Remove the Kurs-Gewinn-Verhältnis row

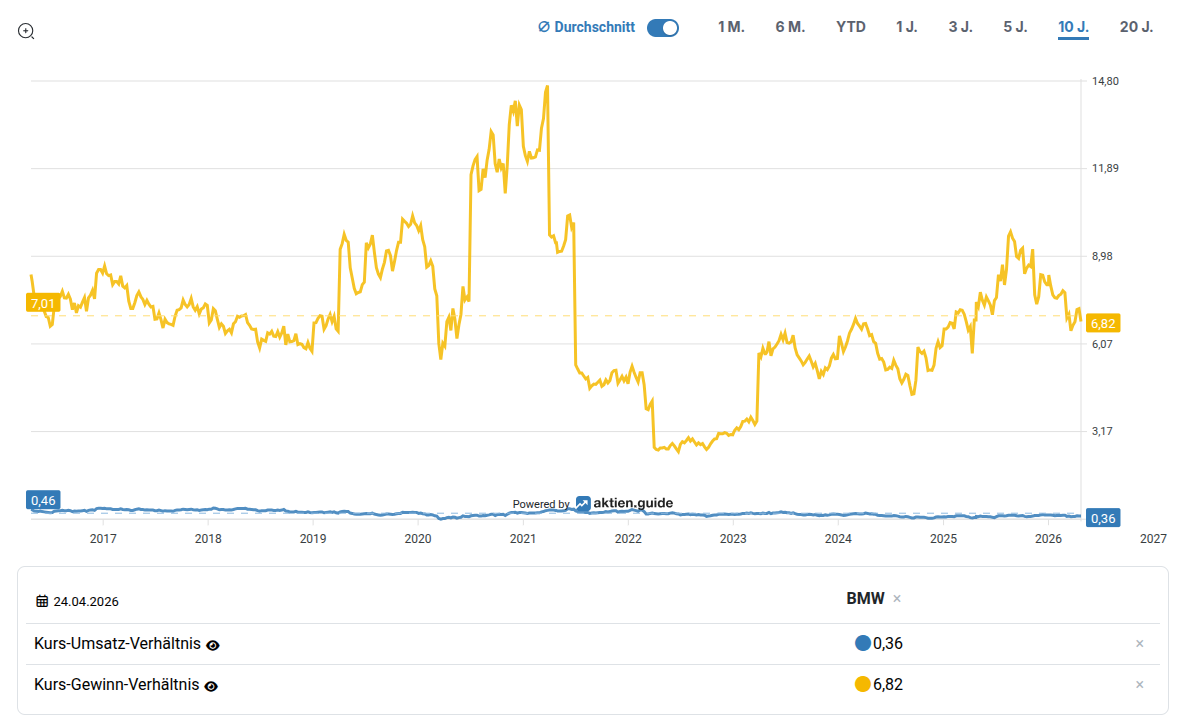1139,685
